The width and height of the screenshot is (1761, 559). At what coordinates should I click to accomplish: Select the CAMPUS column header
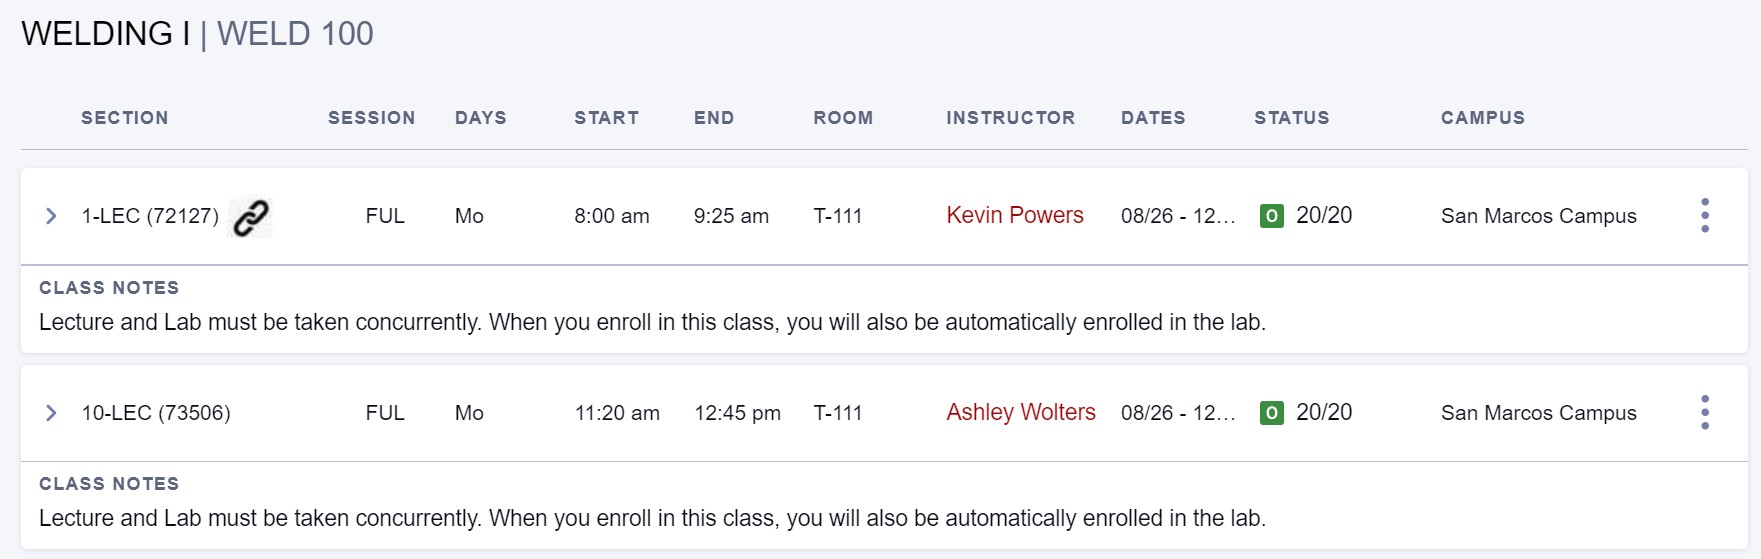1483,118
